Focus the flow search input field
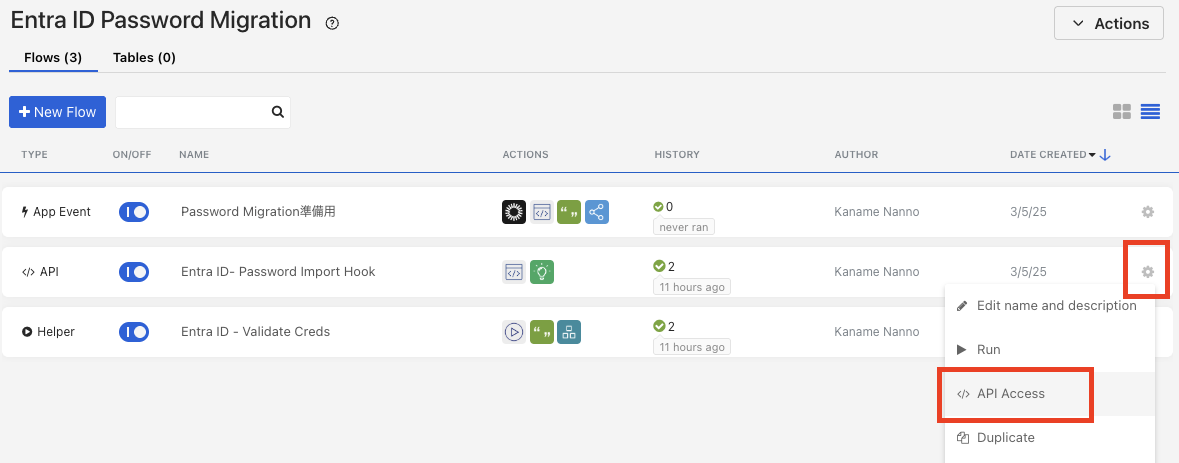This screenshot has height=463, width=1179. (x=192, y=112)
